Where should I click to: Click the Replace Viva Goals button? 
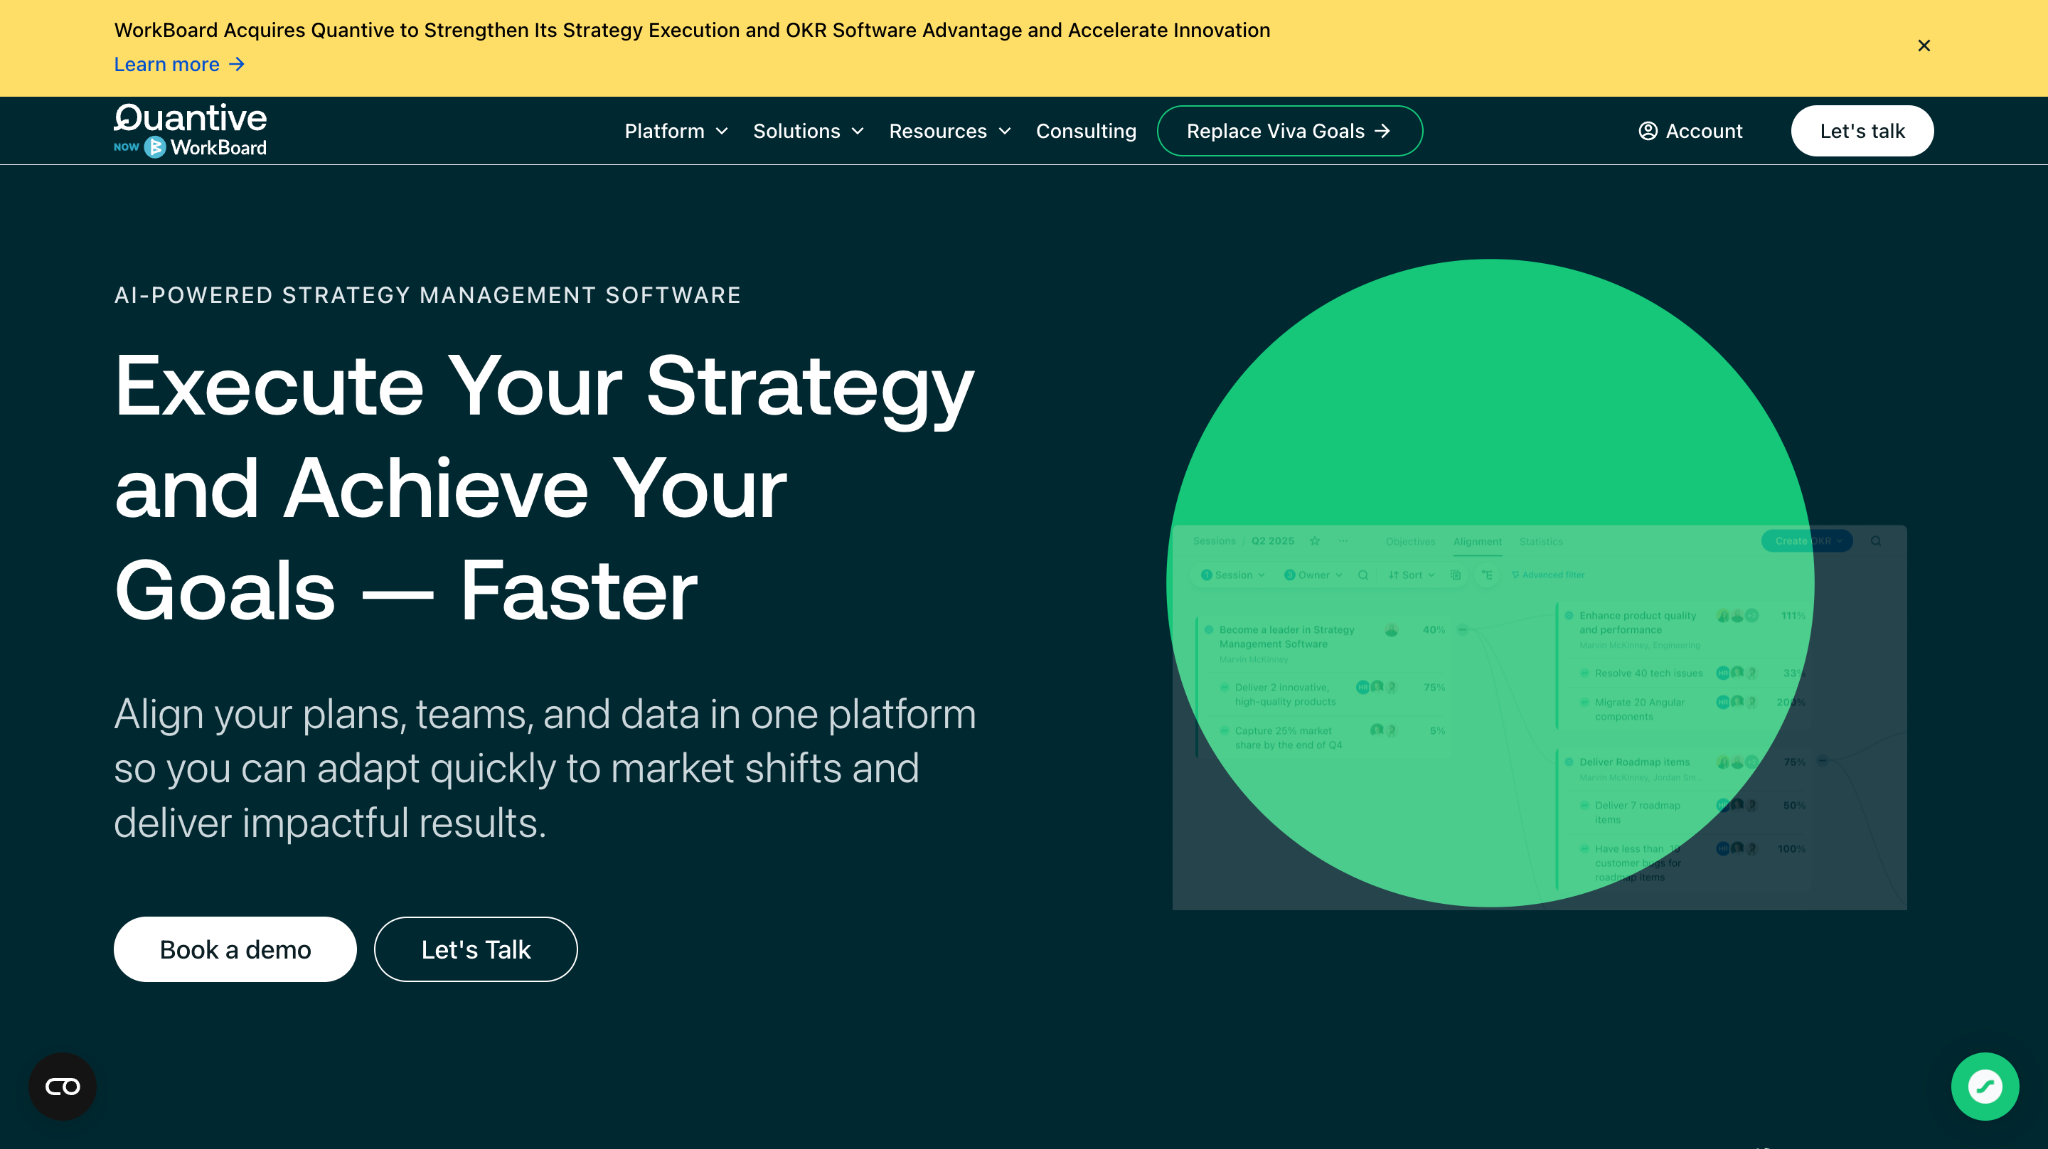point(1289,131)
